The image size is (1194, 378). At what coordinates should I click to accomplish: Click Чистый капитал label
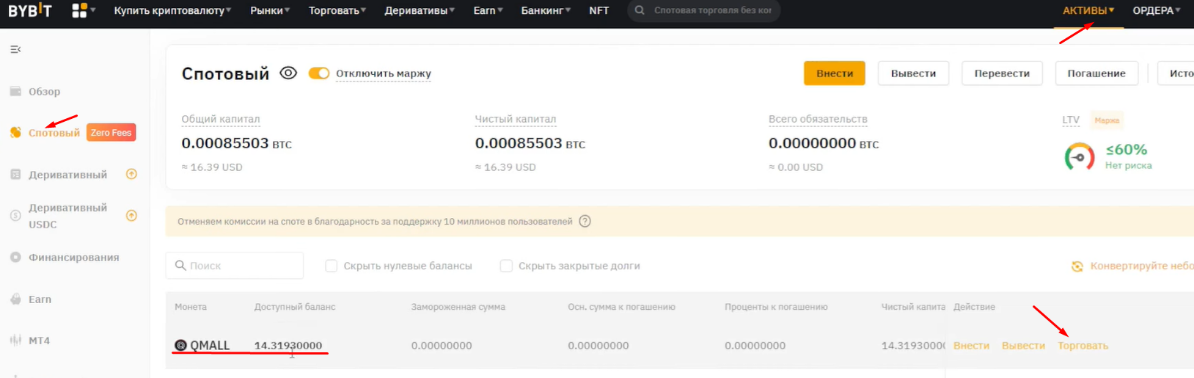516,120
